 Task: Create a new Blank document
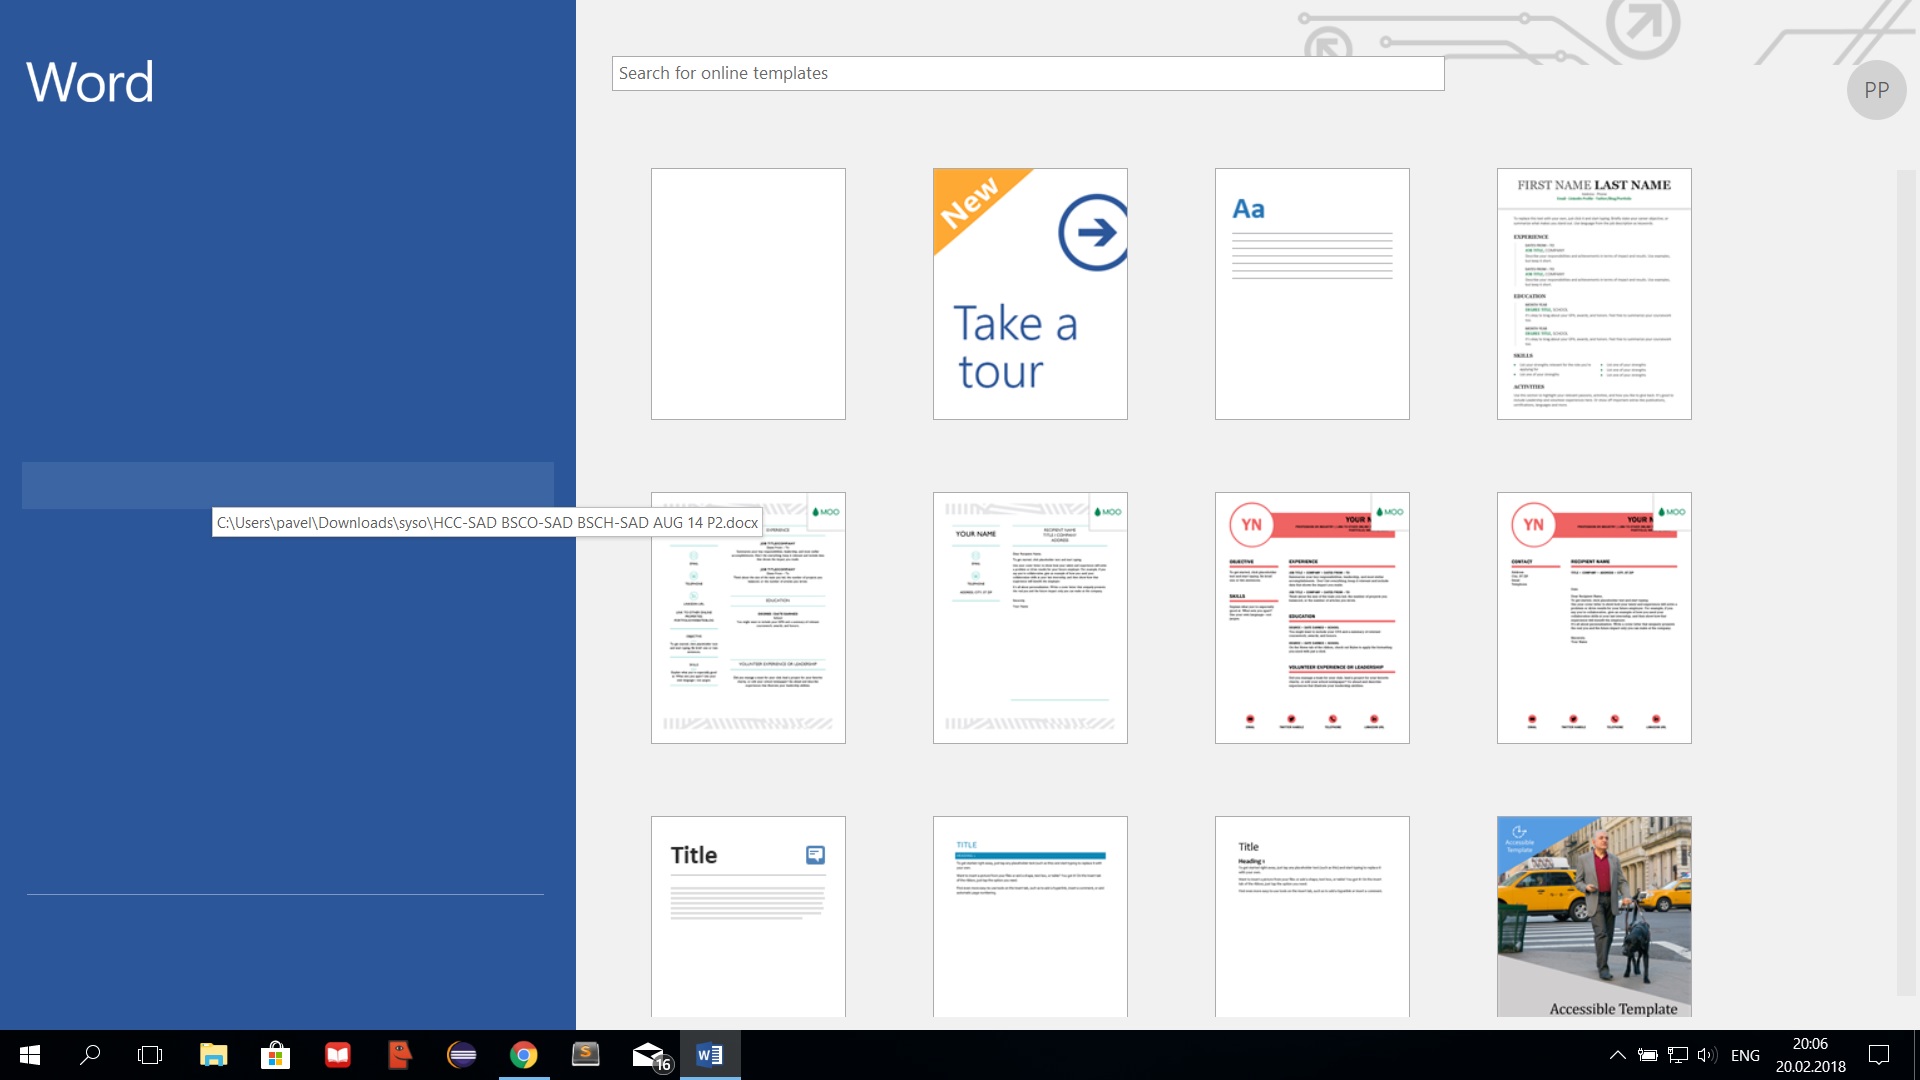[x=748, y=294]
